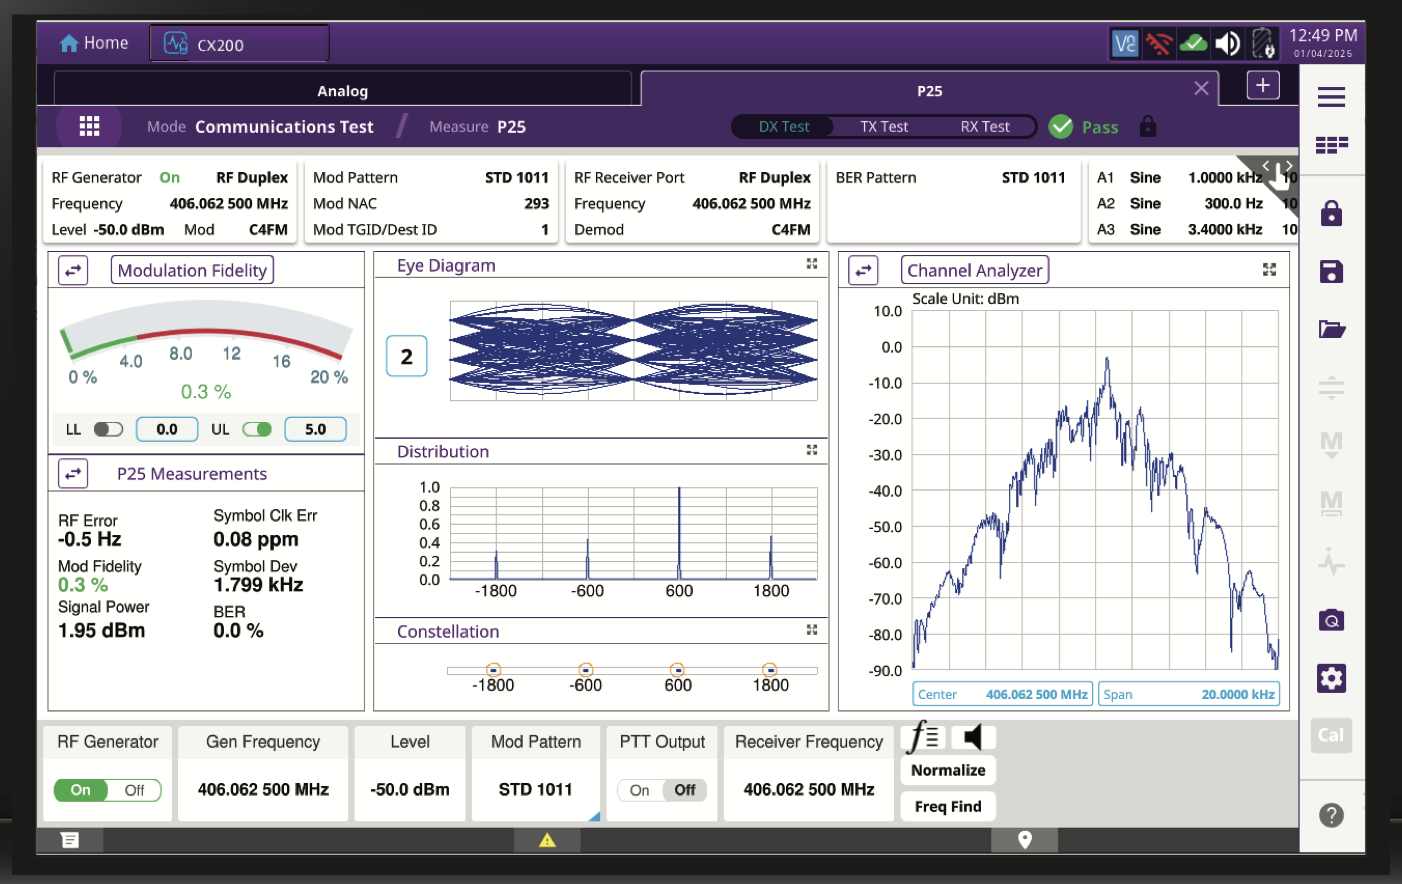Open folder icon in right sidebar

tap(1331, 329)
